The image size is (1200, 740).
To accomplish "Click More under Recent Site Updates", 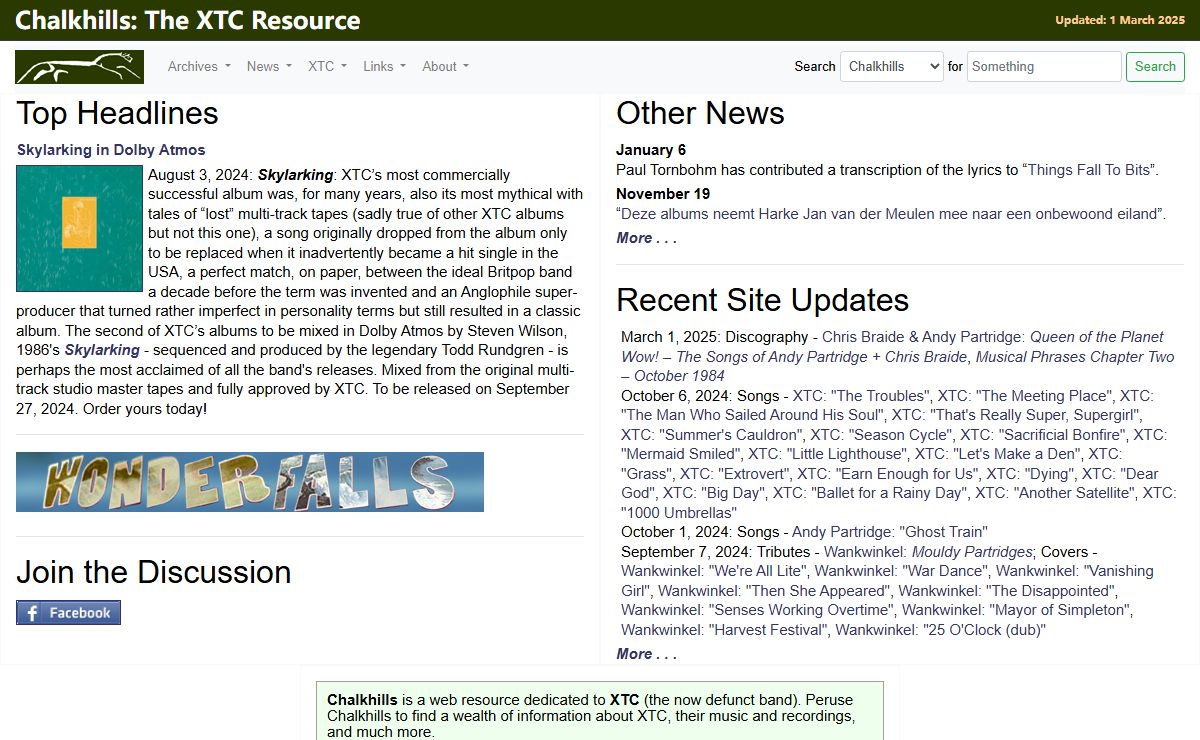I will 646,654.
